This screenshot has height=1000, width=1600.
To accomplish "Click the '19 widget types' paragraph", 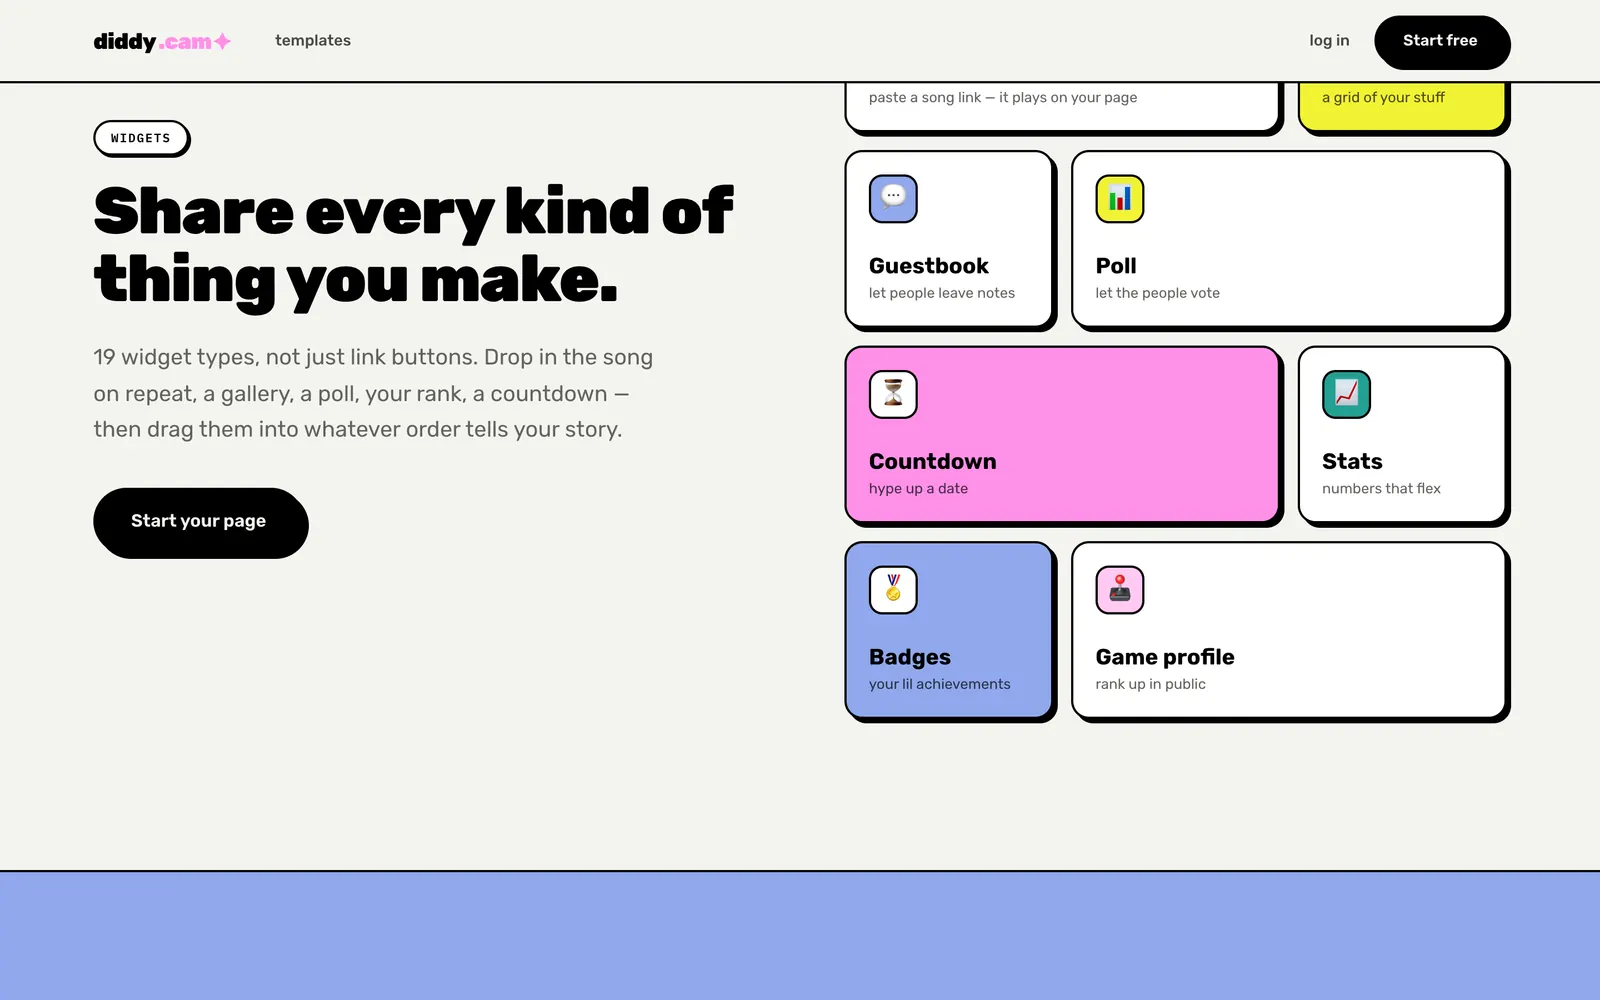I will [373, 393].
